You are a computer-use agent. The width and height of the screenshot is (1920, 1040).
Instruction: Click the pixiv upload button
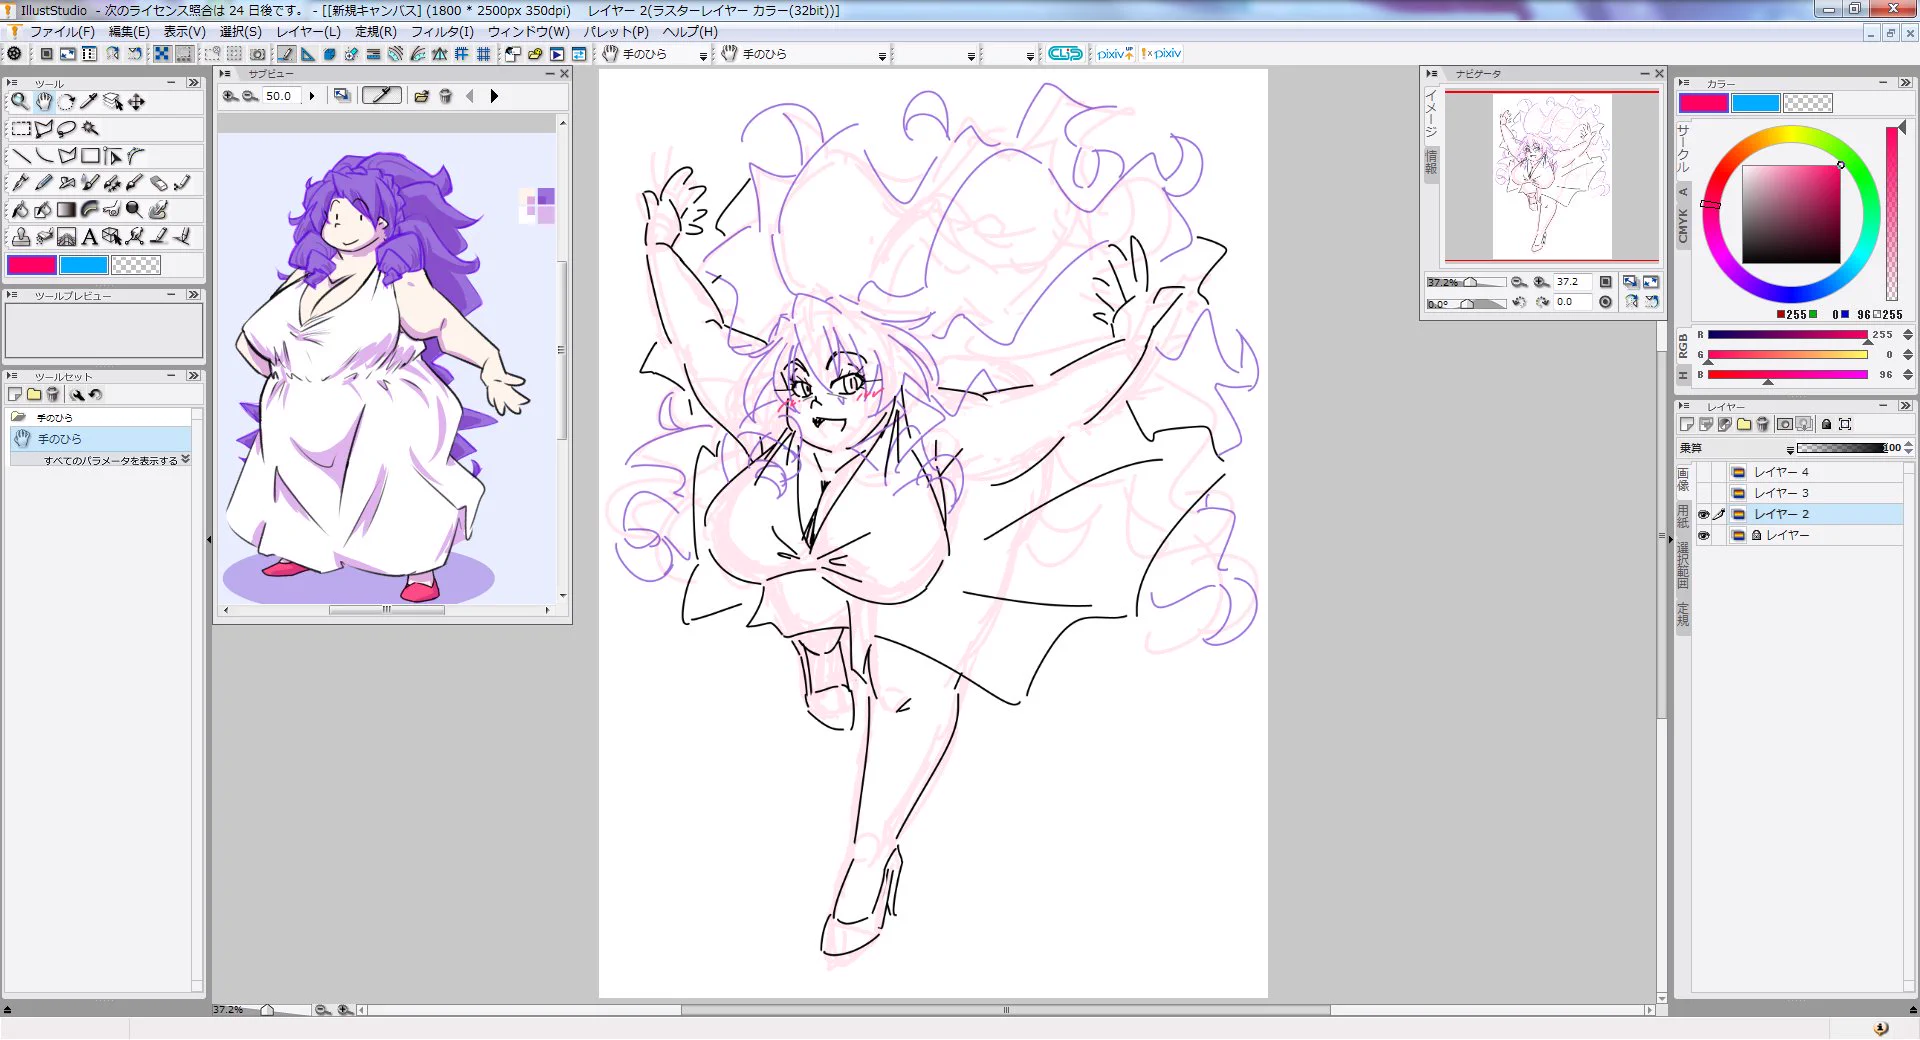coord(1114,54)
